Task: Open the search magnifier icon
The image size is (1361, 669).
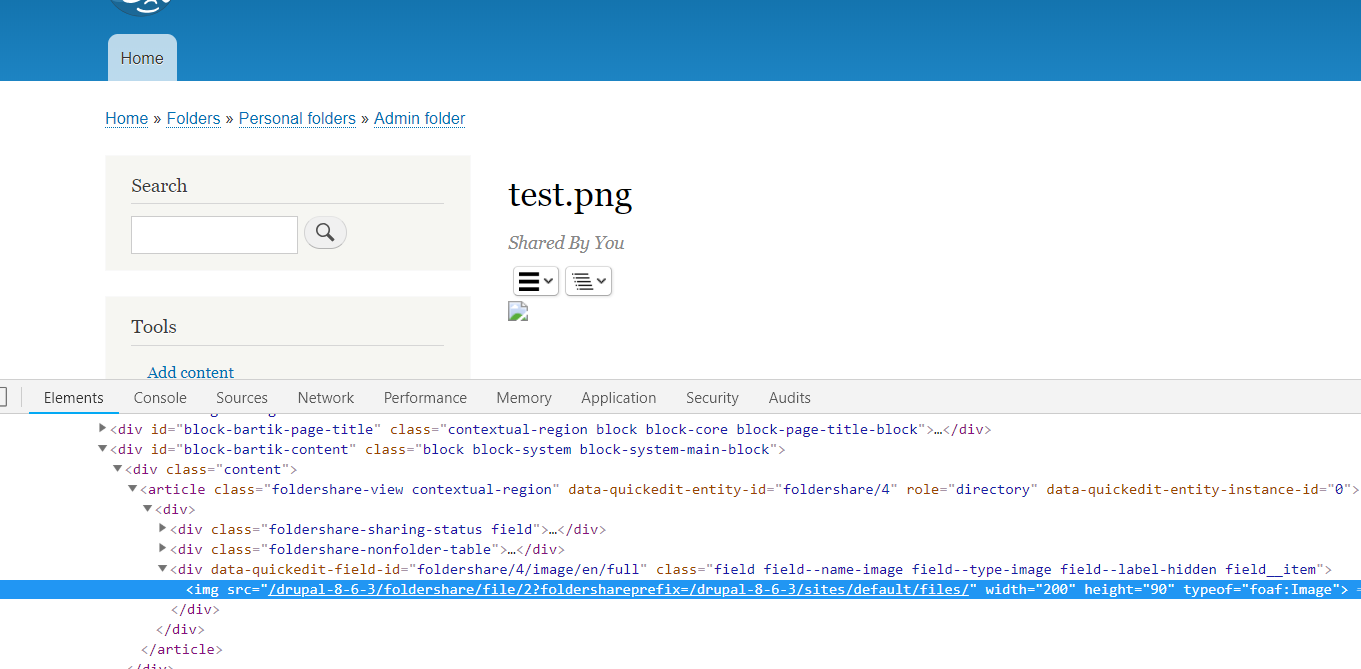Action: [x=324, y=232]
